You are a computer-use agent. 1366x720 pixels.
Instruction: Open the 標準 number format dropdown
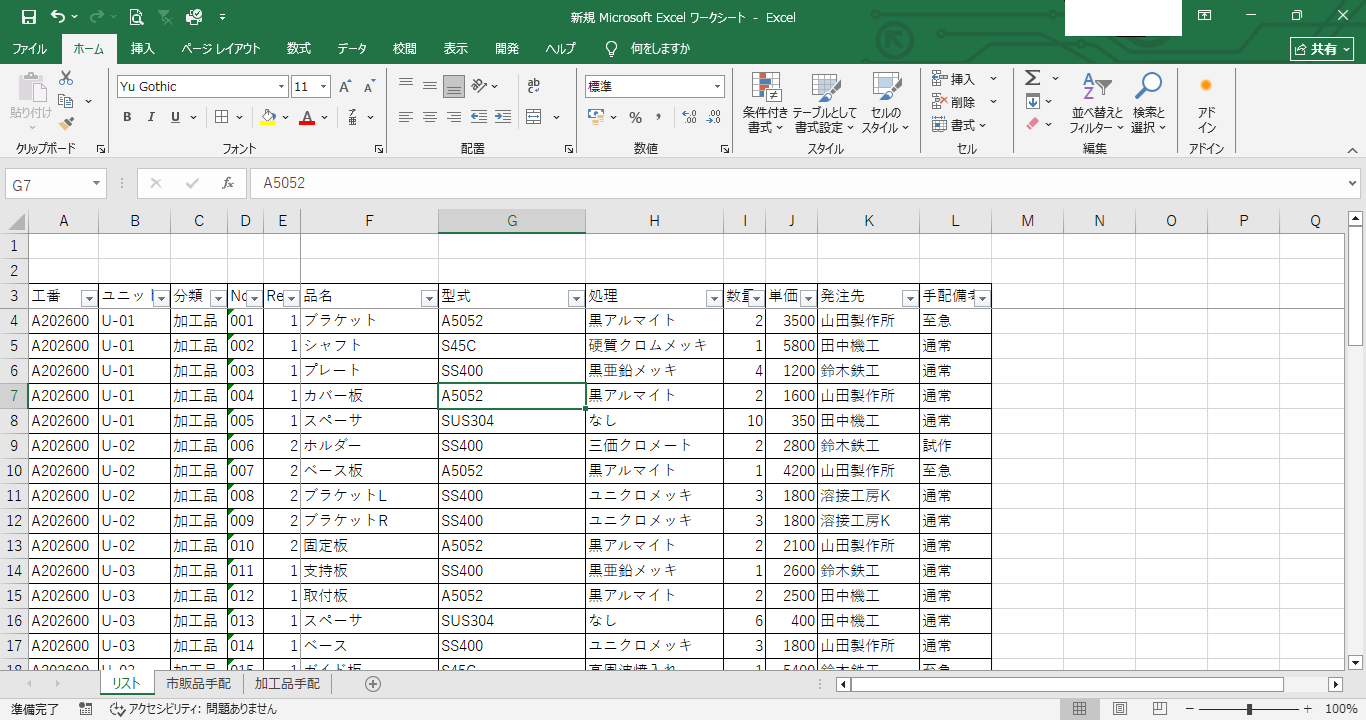tap(717, 87)
